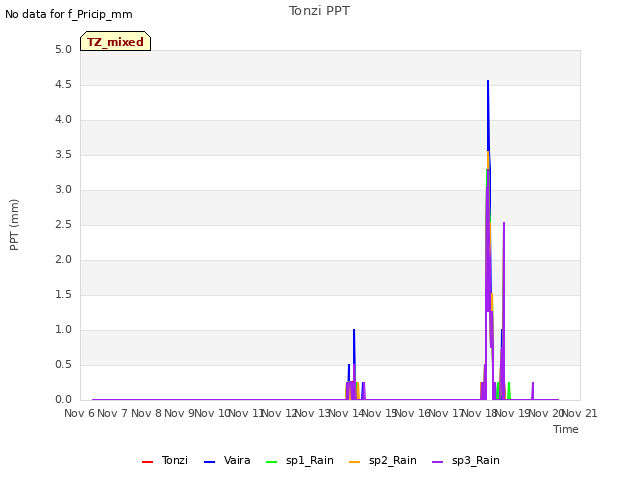Click the Nov 7 x-axis tick label

113,413
